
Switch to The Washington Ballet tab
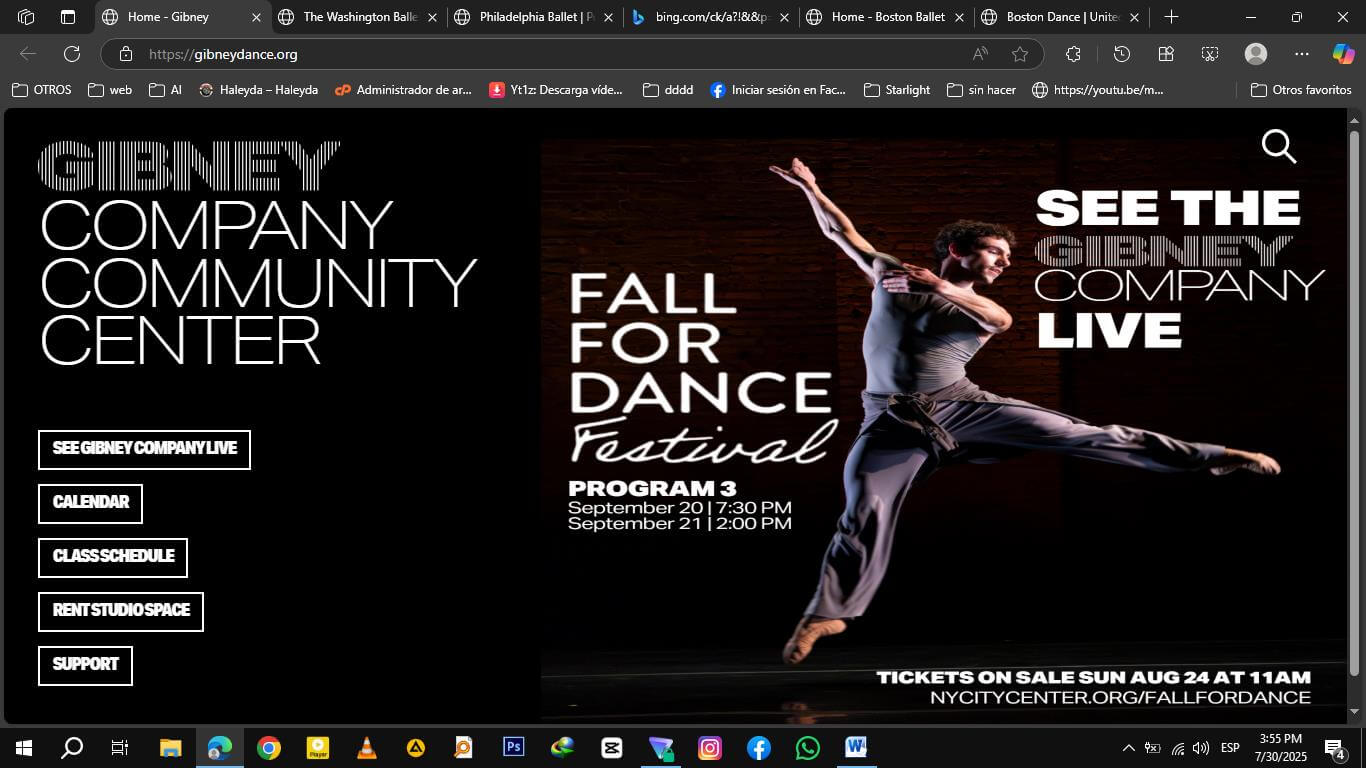pyautogui.click(x=360, y=17)
